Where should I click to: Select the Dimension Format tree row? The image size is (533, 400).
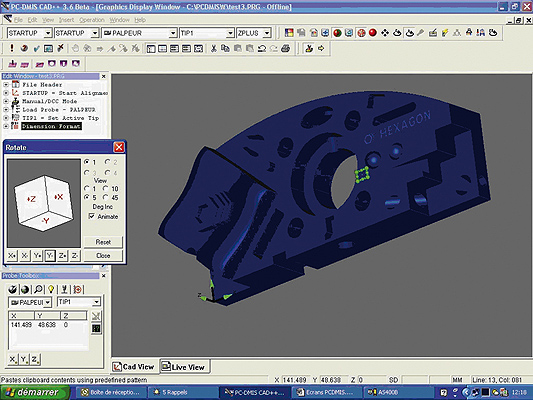pyautogui.click(x=51, y=126)
